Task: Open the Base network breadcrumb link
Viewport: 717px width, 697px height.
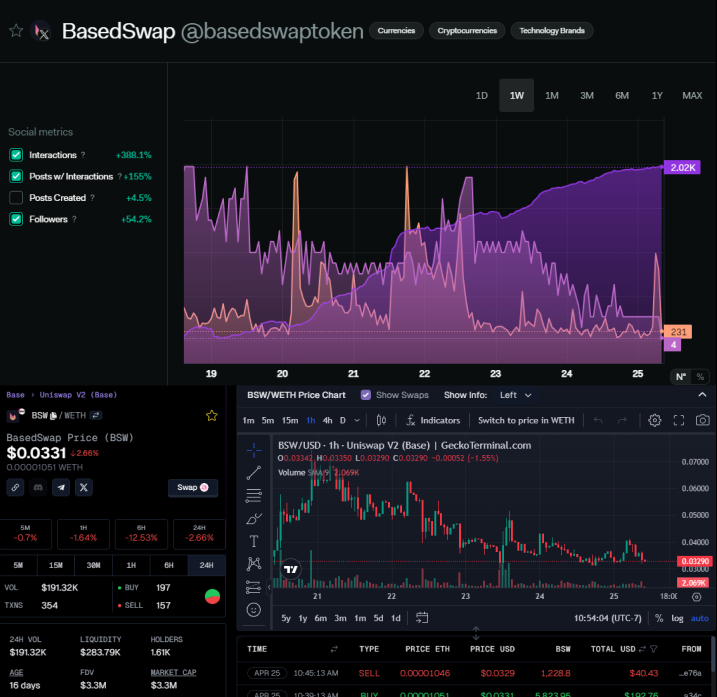Action: pyautogui.click(x=15, y=395)
